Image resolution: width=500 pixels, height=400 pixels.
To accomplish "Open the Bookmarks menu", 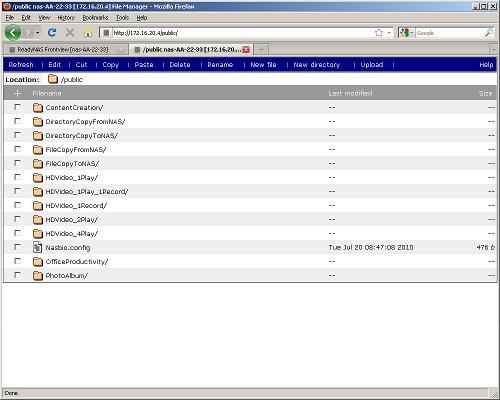I will 95,18.
